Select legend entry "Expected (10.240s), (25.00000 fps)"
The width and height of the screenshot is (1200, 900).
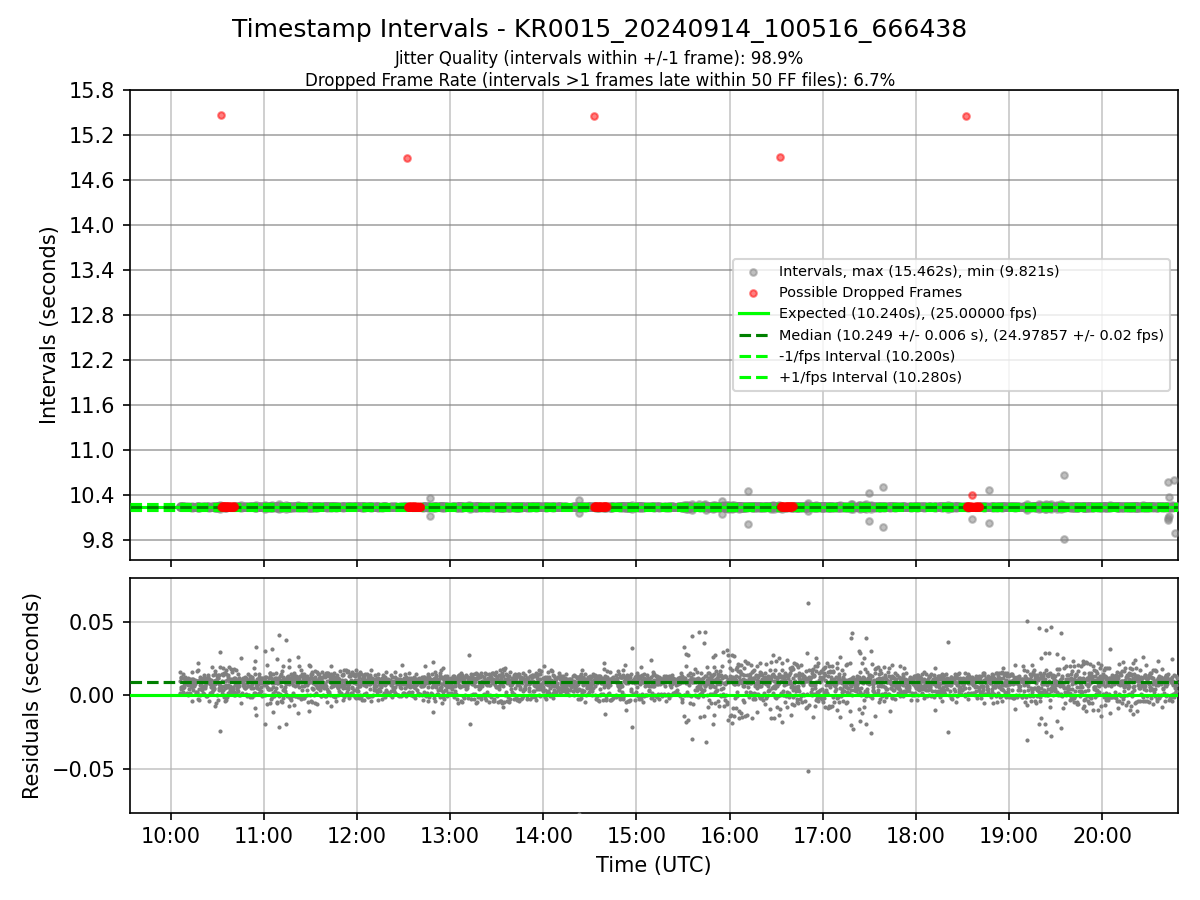coord(907,313)
